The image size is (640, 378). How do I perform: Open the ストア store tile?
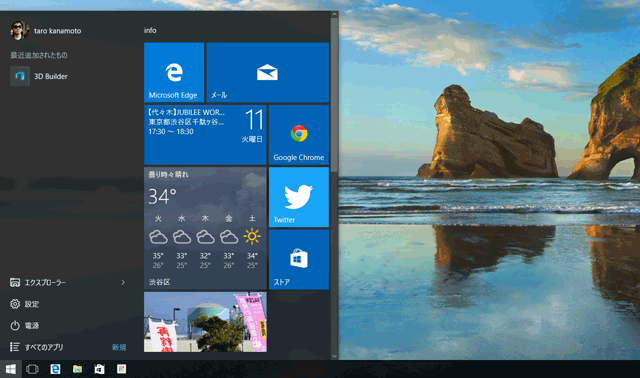point(299,260)
